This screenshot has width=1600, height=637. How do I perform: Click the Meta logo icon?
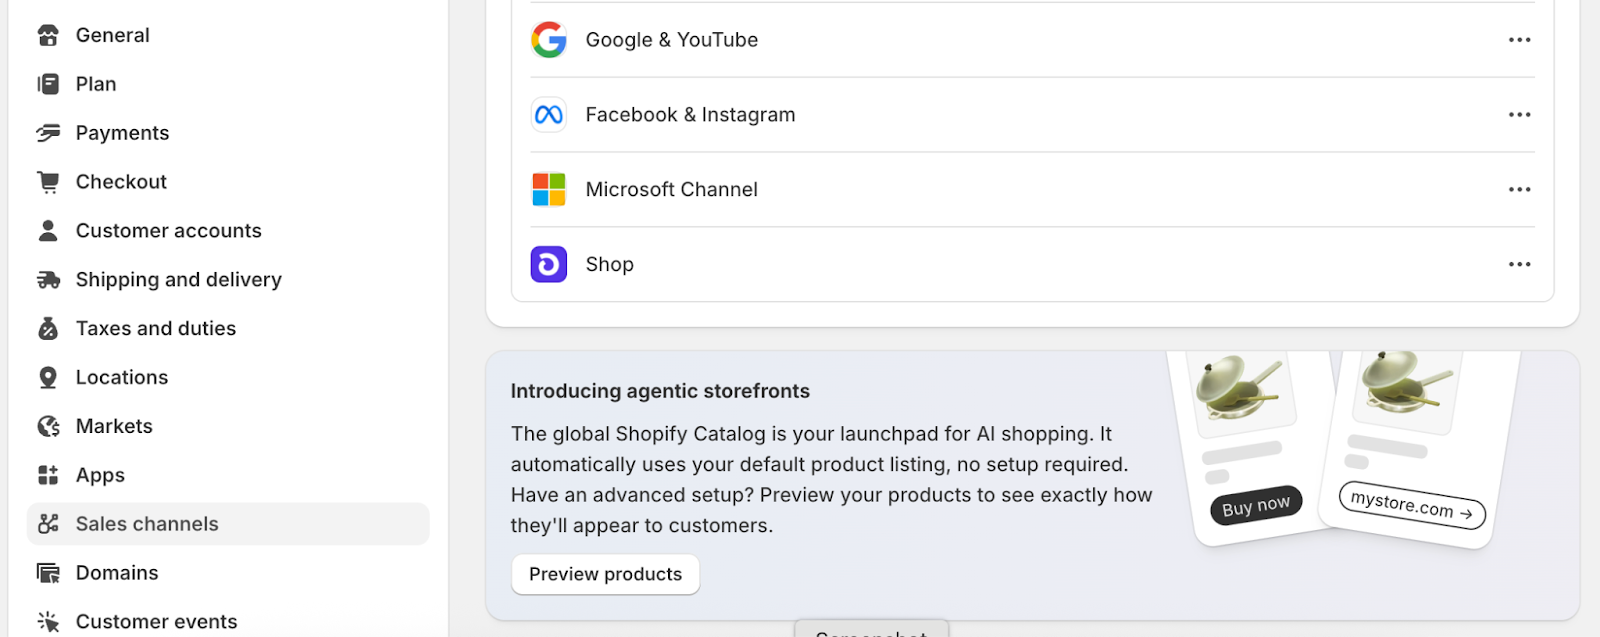(549, 115)
